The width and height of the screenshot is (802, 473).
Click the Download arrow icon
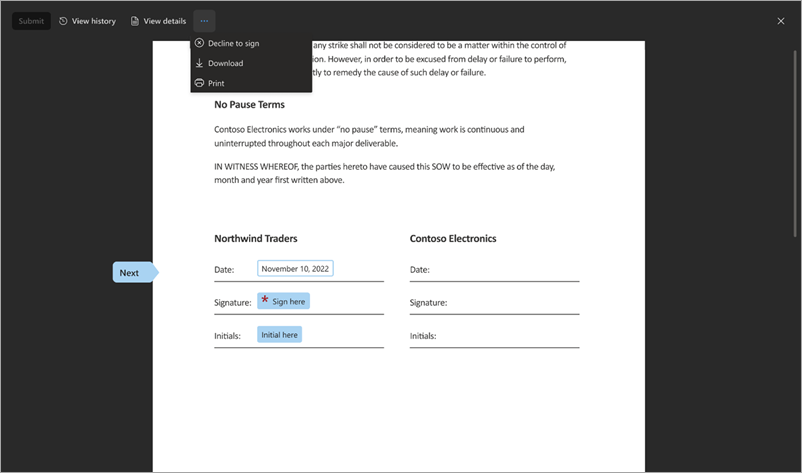(199, 63)
